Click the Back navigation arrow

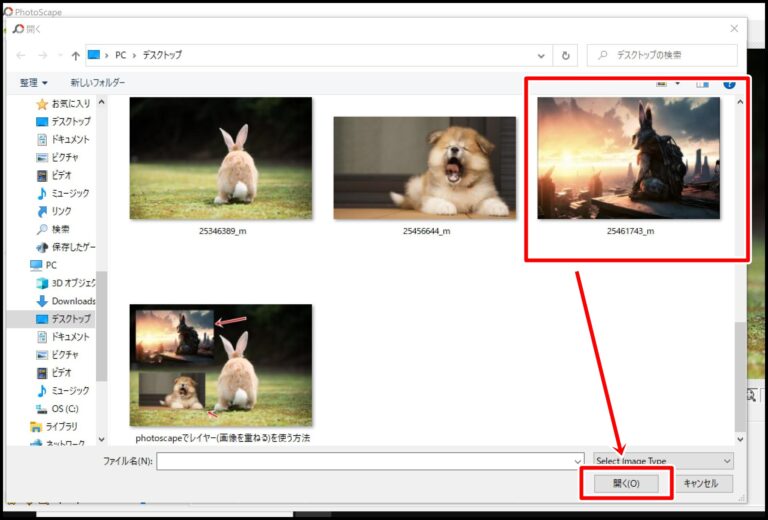coord(21,55)
